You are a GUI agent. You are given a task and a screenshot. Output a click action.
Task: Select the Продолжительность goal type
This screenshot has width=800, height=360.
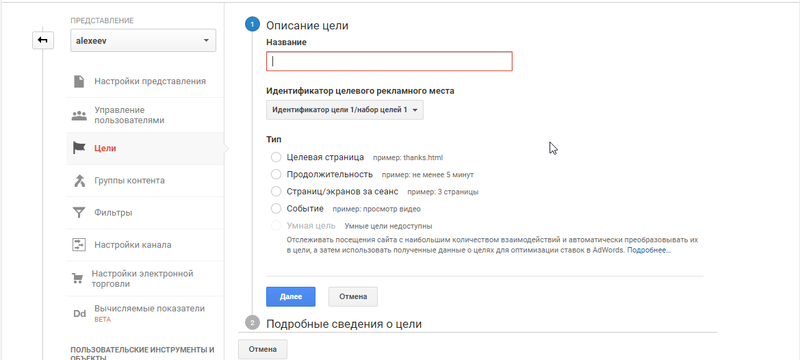(x=276, y=174)
